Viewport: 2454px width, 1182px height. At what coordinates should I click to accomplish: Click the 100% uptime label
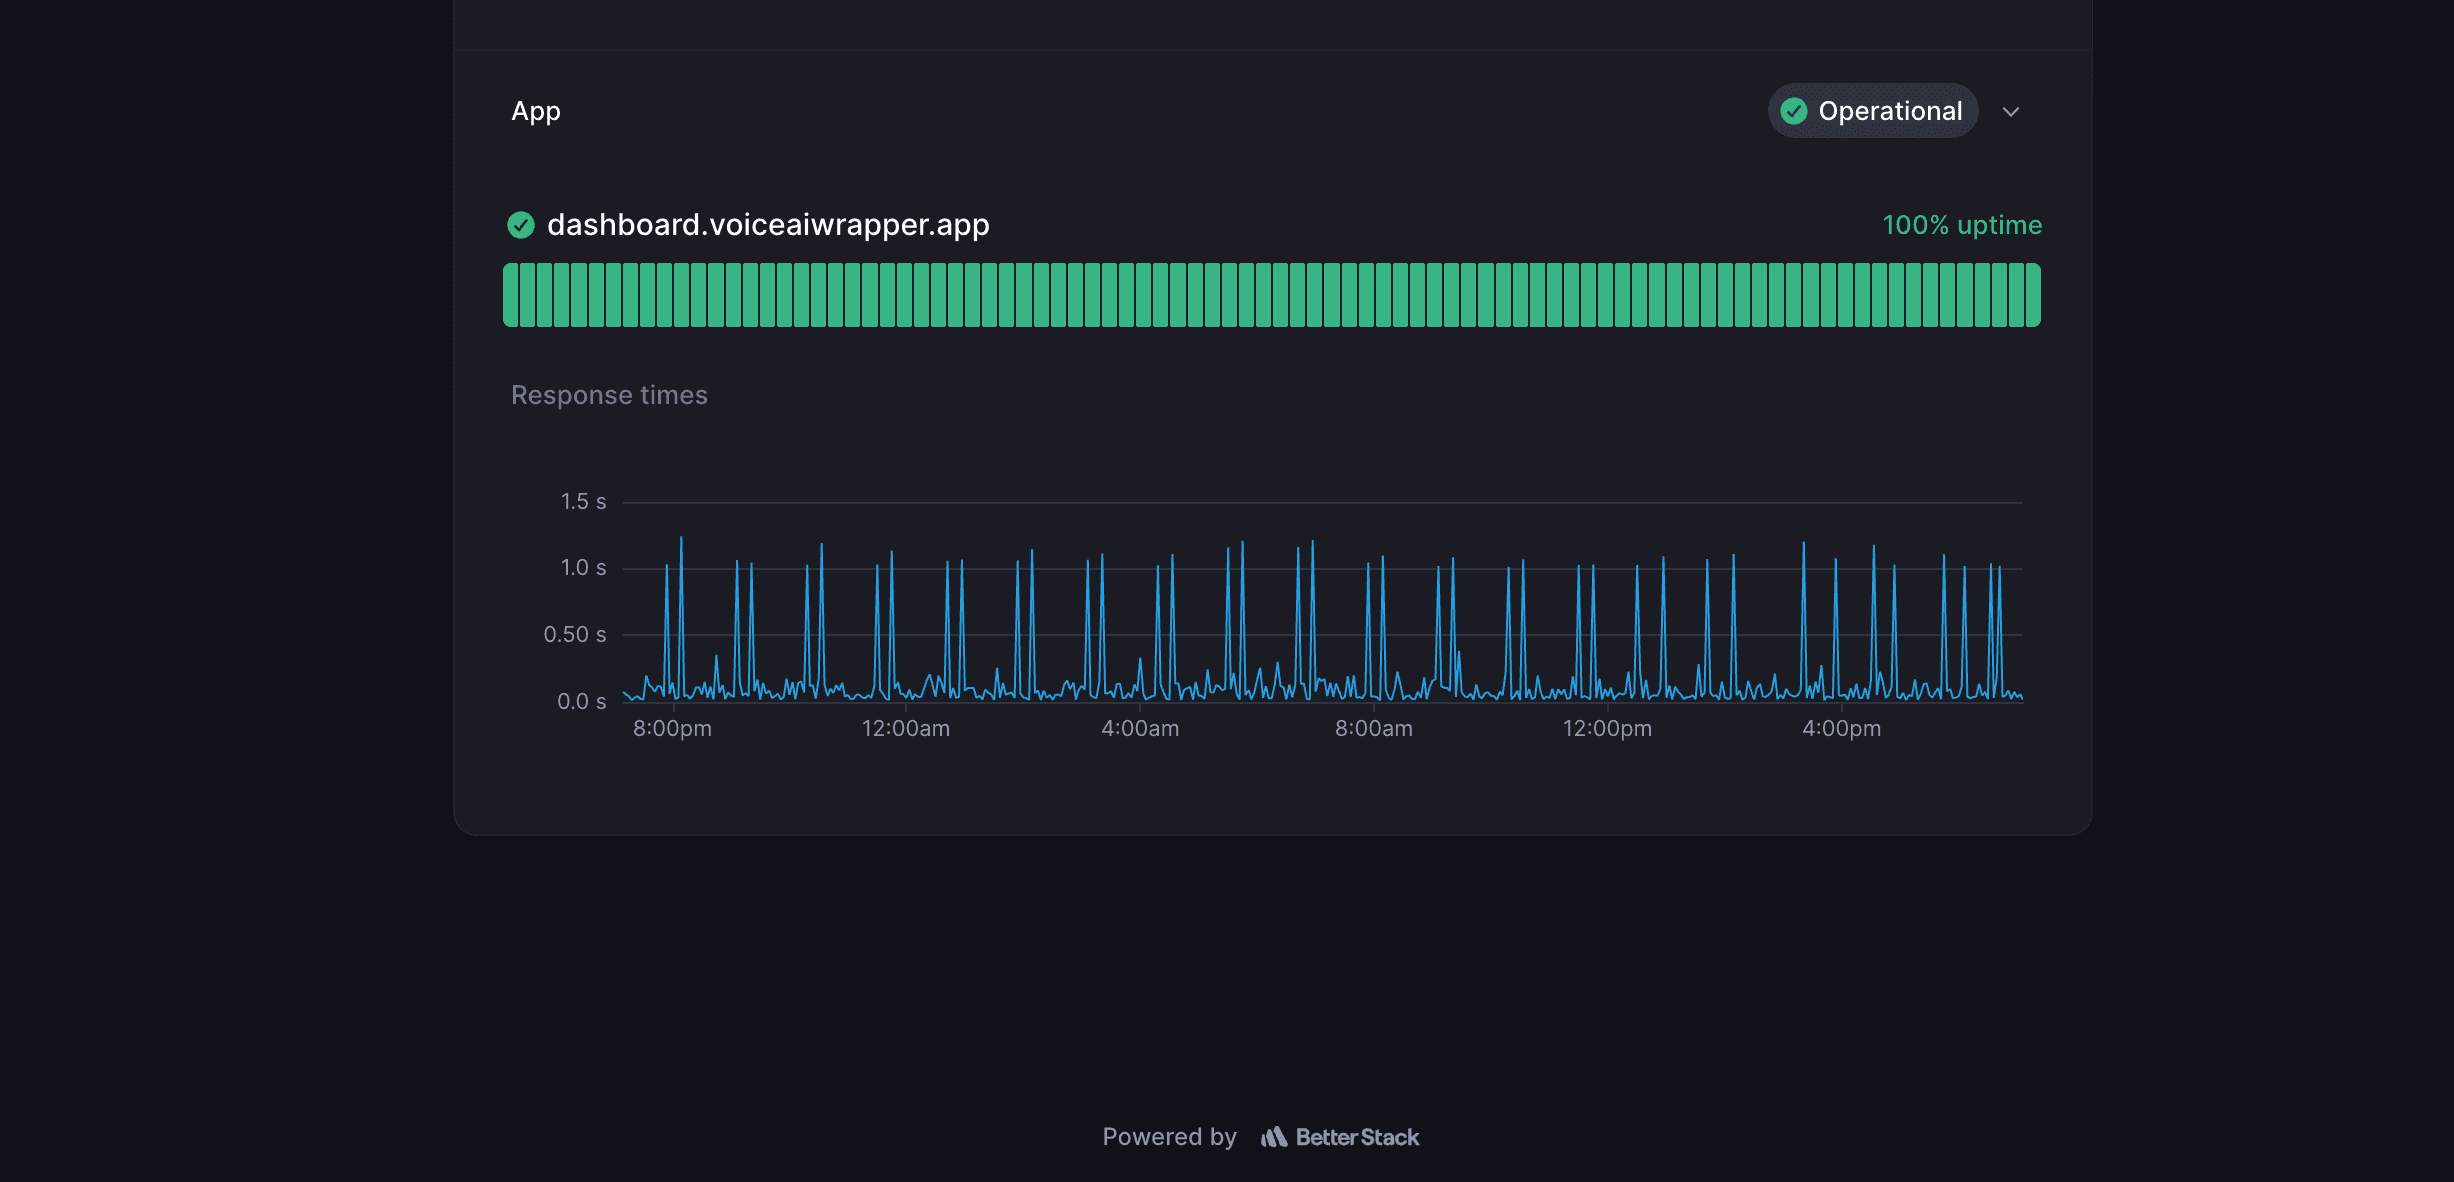pos(1962,225)
